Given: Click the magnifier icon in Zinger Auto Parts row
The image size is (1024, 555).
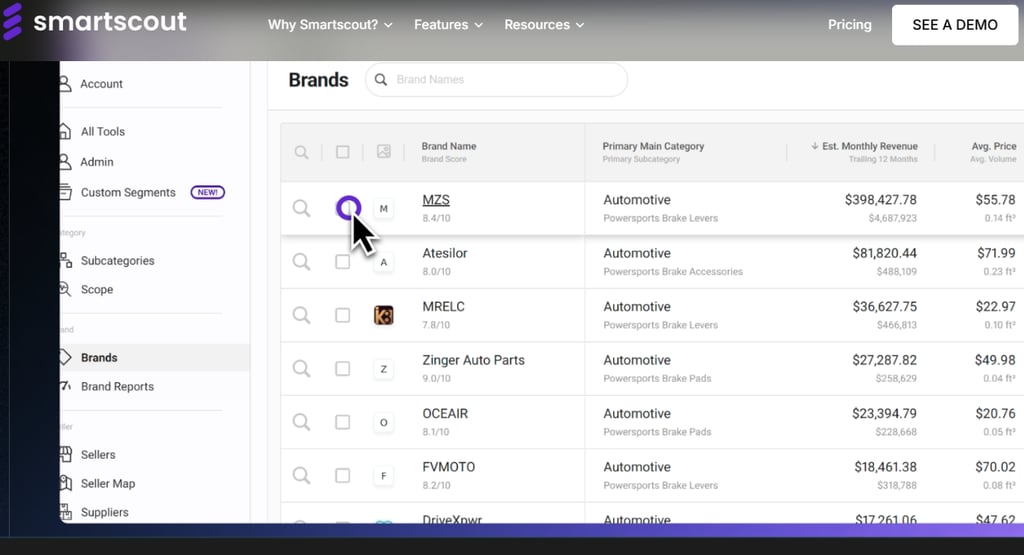Looking at the screenshot, I should click(x=301, y=369).
